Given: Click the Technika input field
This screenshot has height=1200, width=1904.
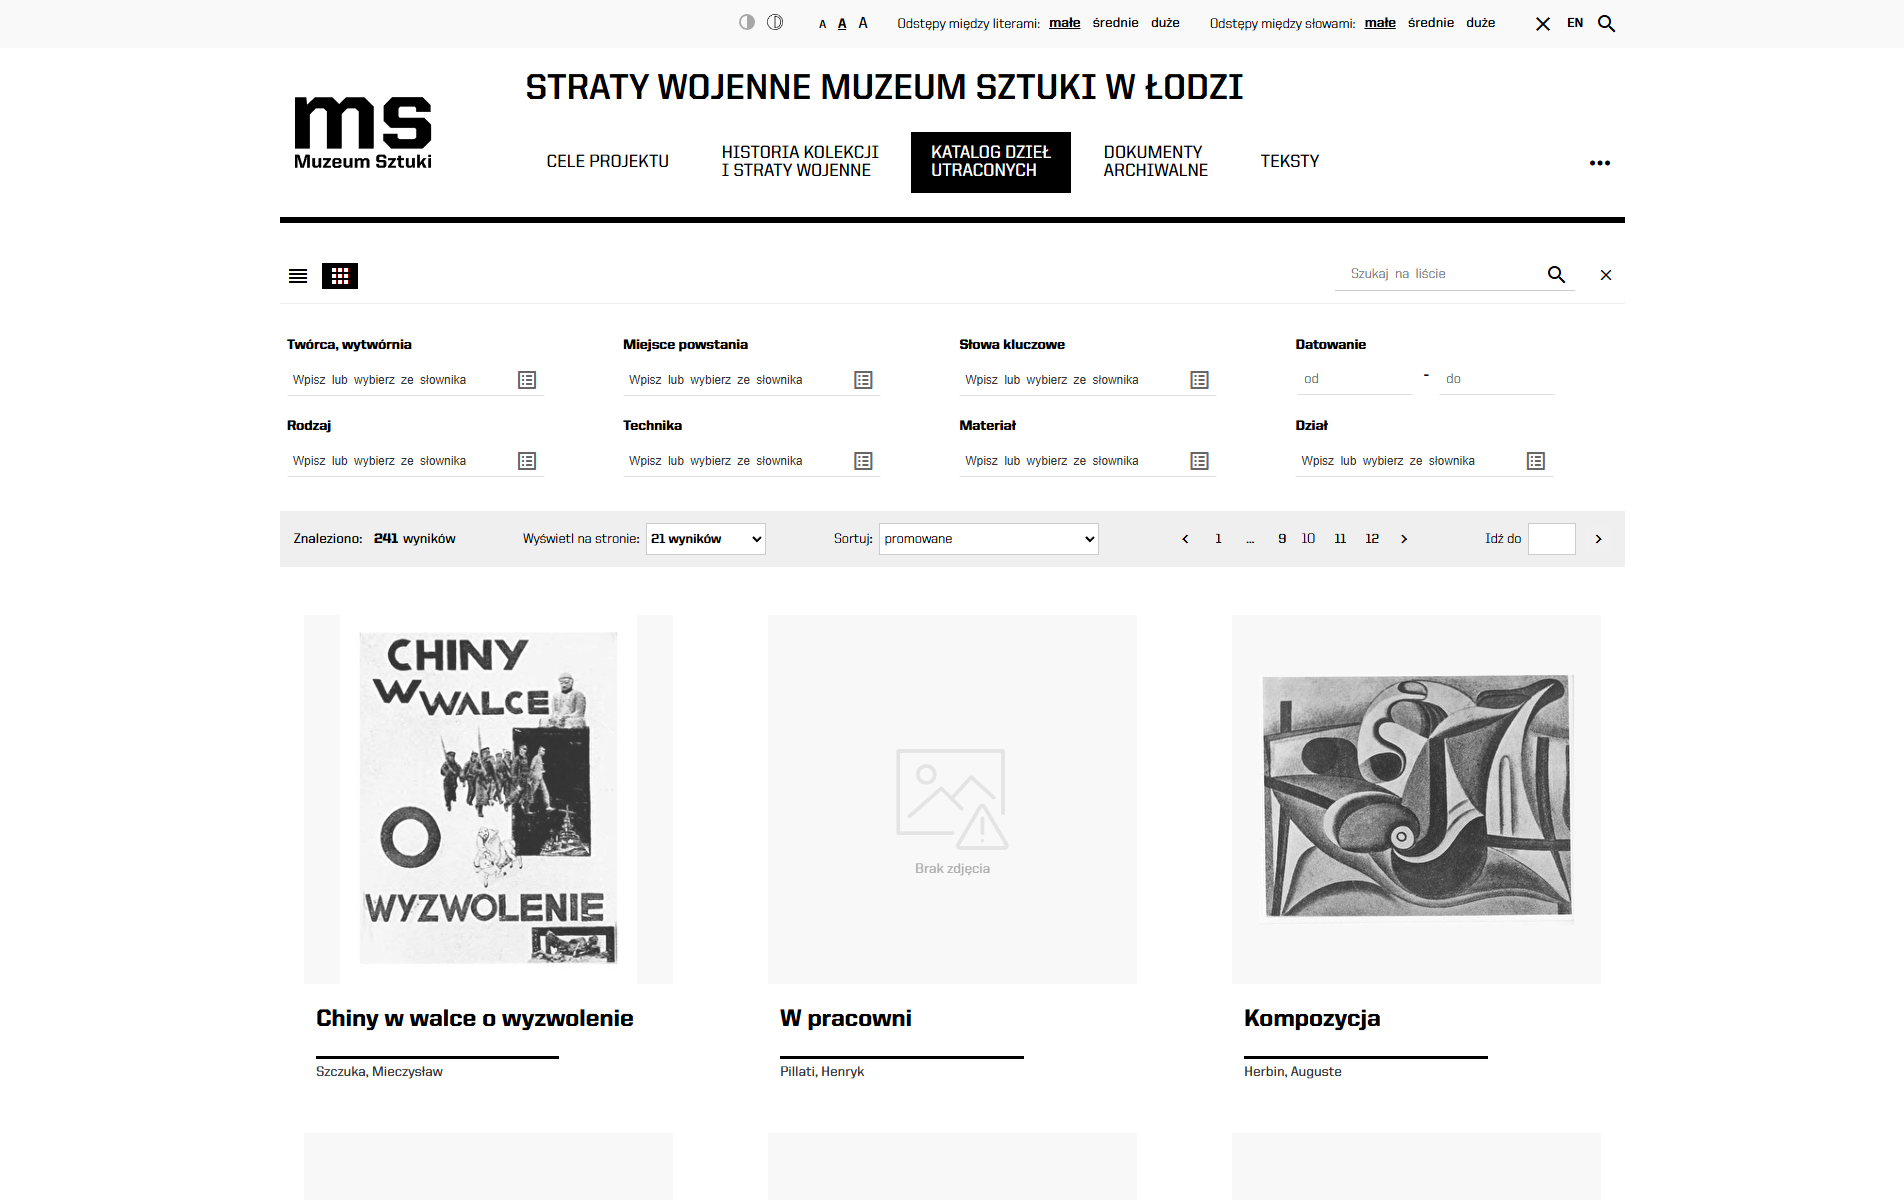Looking at the screenshot, I should (x=736, y=461).
